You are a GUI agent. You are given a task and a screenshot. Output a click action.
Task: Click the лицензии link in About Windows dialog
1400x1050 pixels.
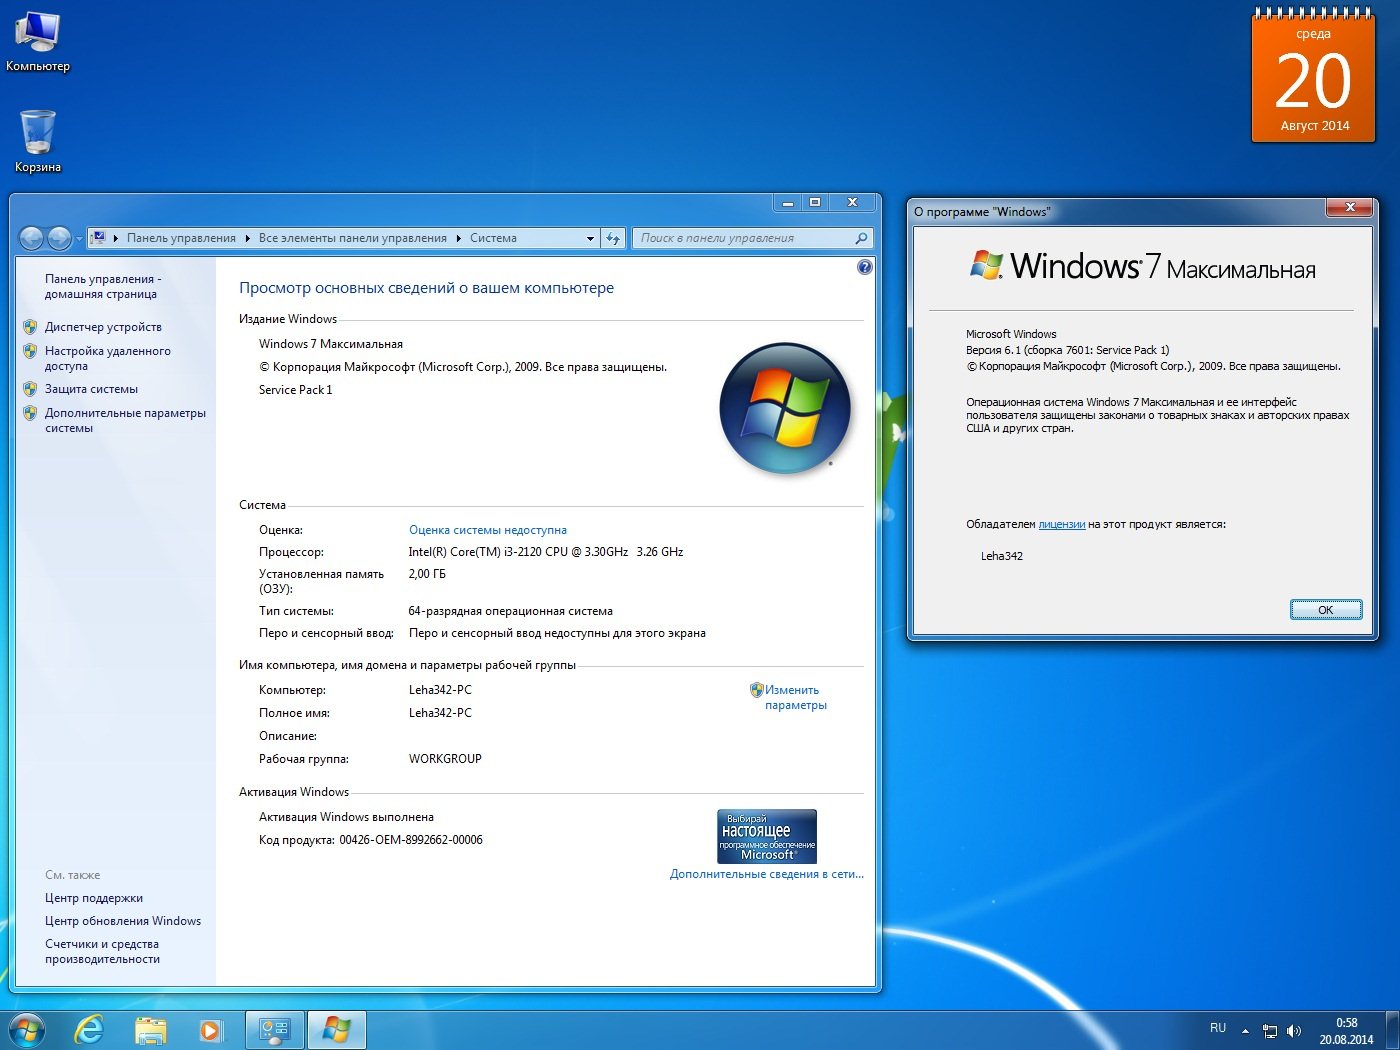1062,524
